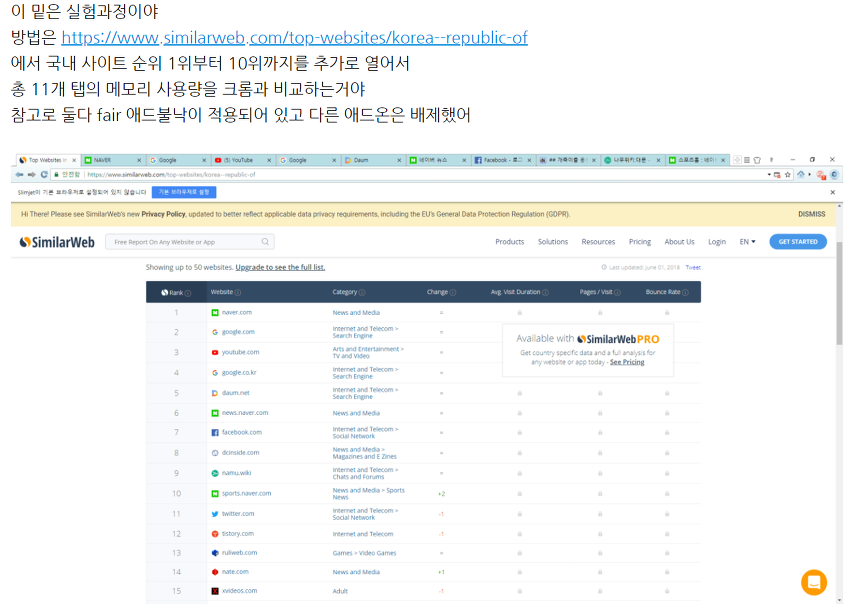Click the Pages / Visit info icon
The image size is (850, 613).
click(x=617, y=293)
